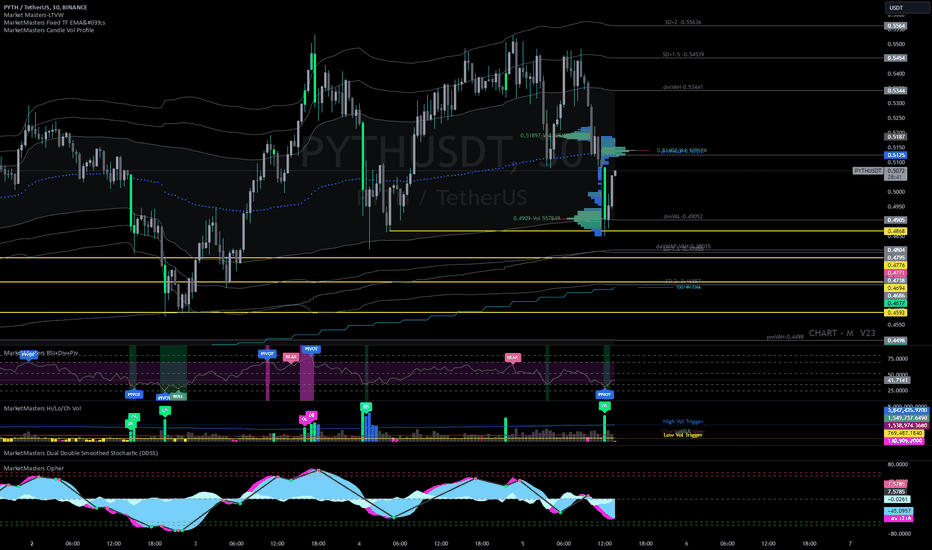This screenshot has width=932, height=550.
Task: Click the 0.4498 price label
Action: pos(896,341)
